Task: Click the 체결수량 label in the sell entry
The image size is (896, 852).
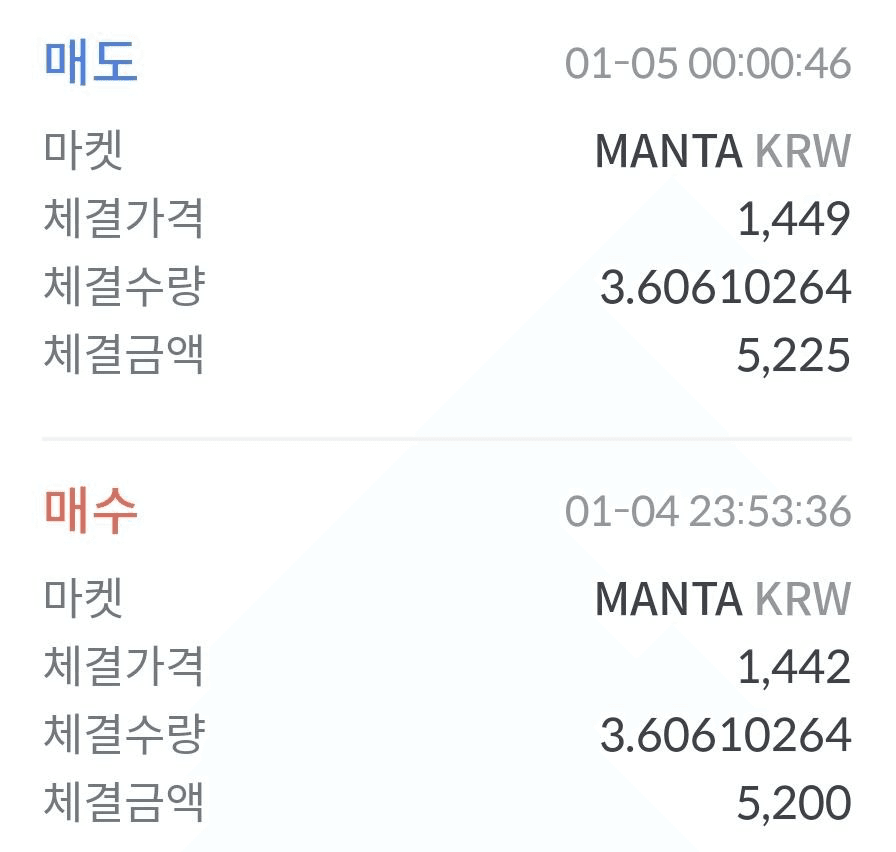Action: pos(123,288)
